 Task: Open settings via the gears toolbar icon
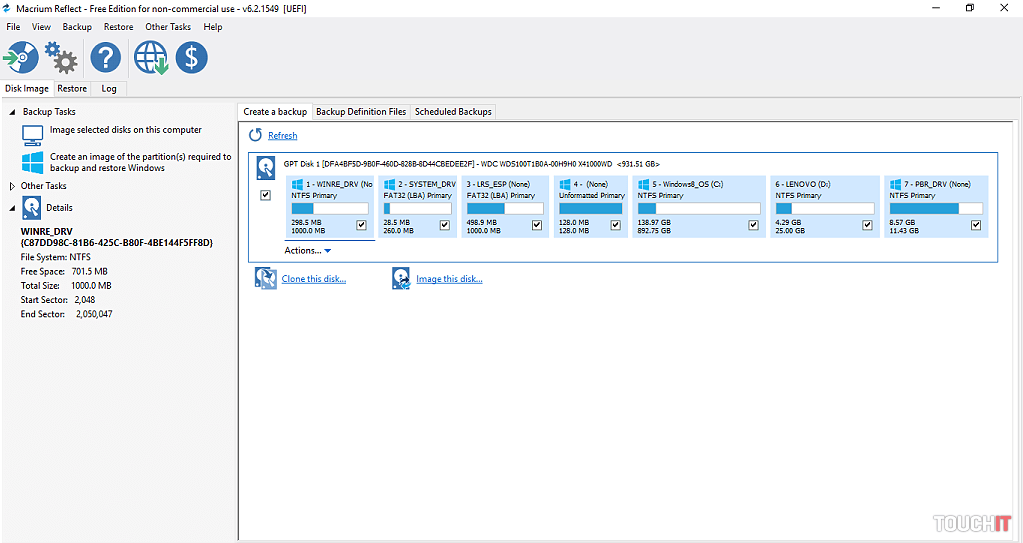(62, 58)
